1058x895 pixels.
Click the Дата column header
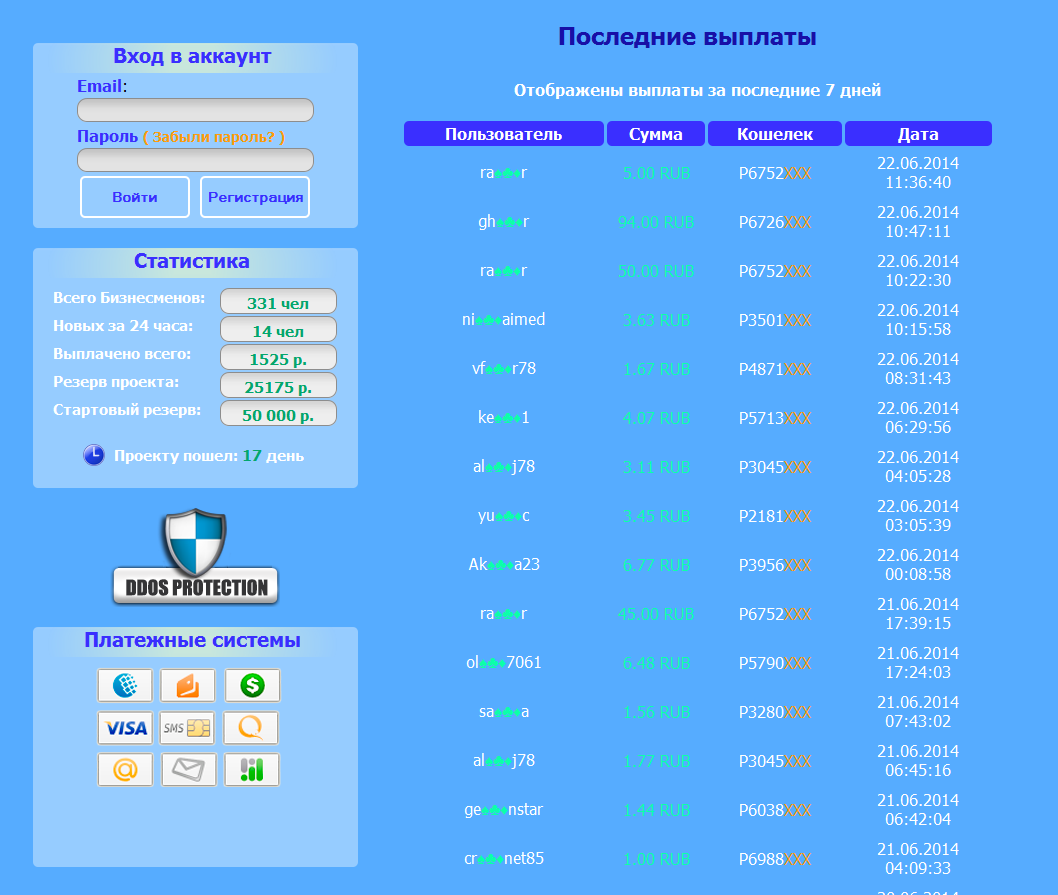click(x=918, y=134)
